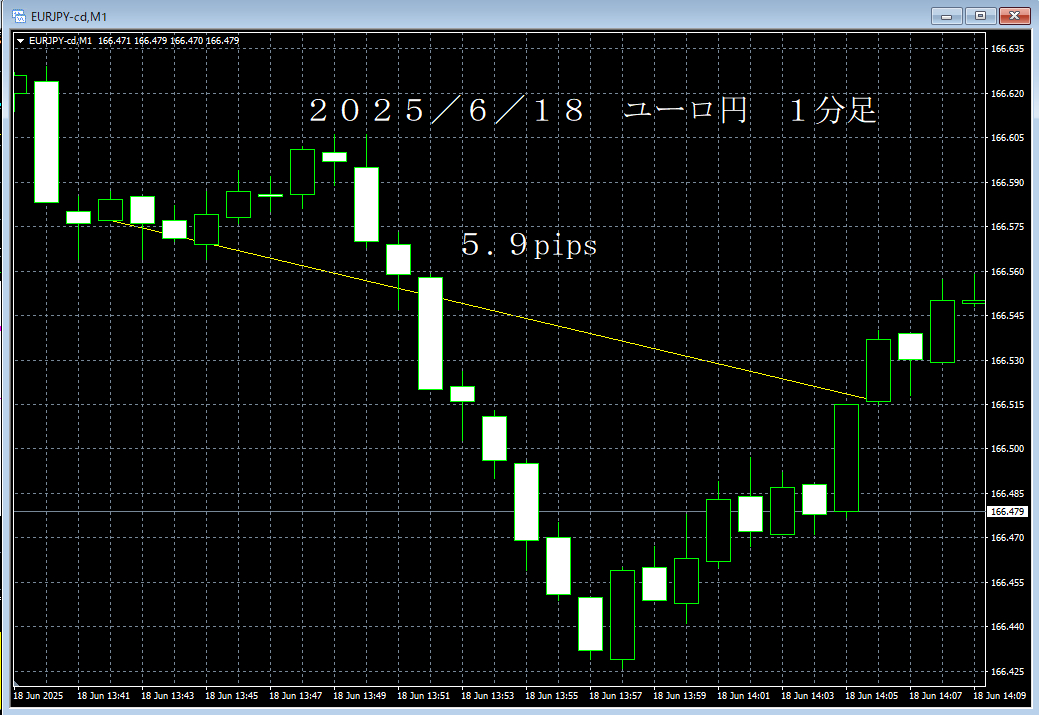
Task: Click the 18 Jun 14:05 time label
Action: (x=871, y=696)
